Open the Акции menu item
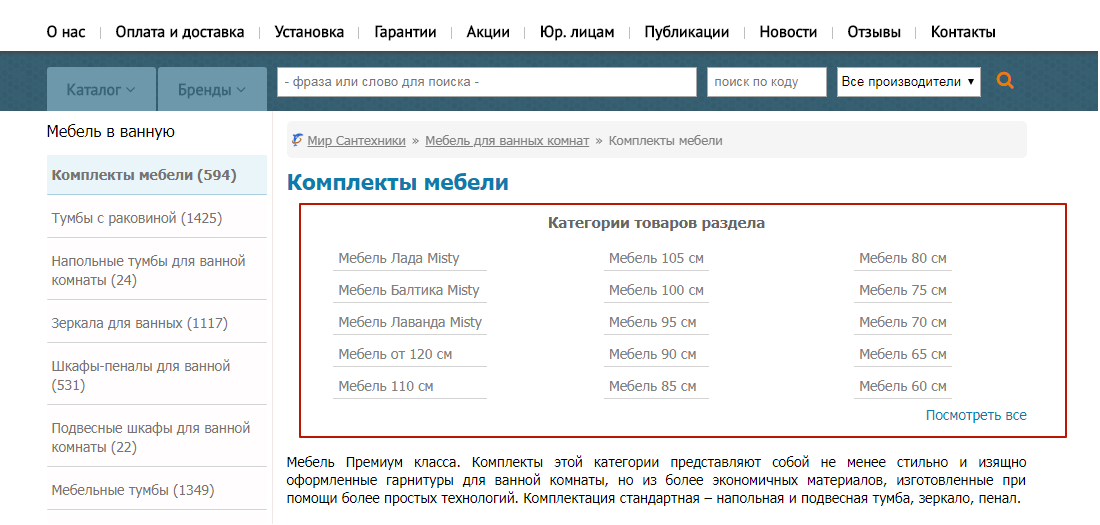Viewport: 1100px width, 525px height. tap(488, 32)
